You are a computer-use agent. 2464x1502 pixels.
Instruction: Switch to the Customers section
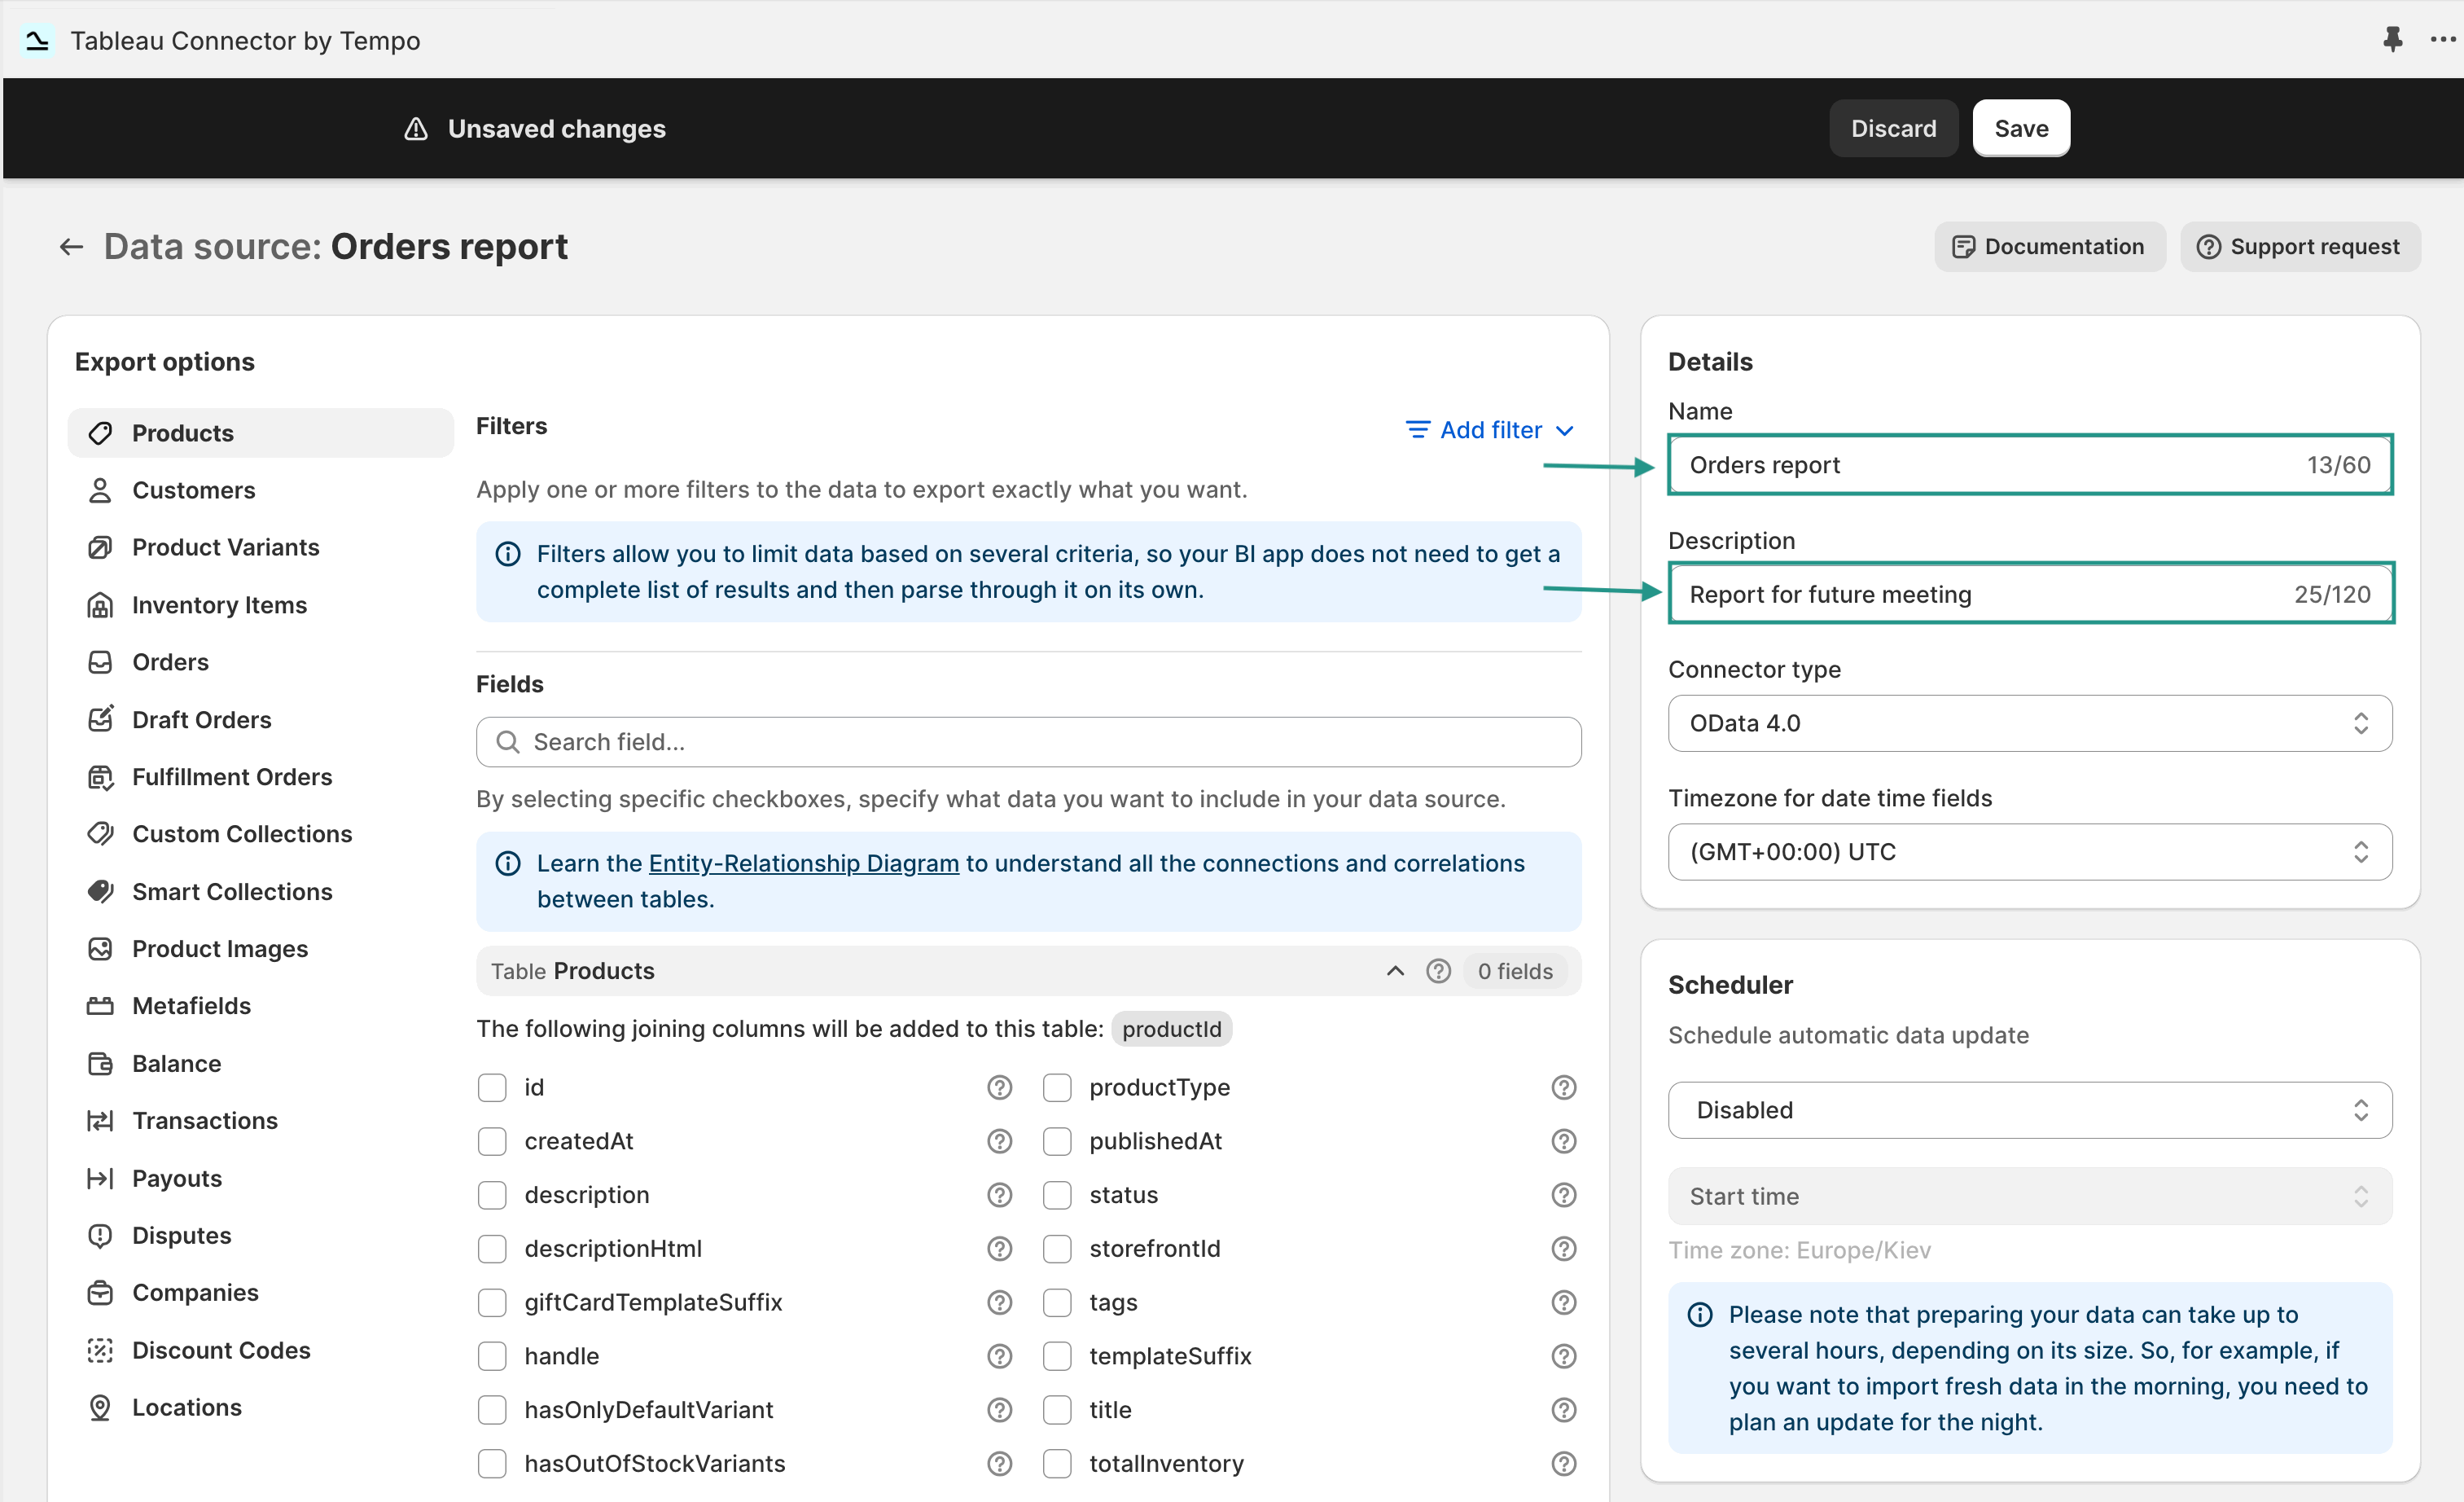[194, 490]
